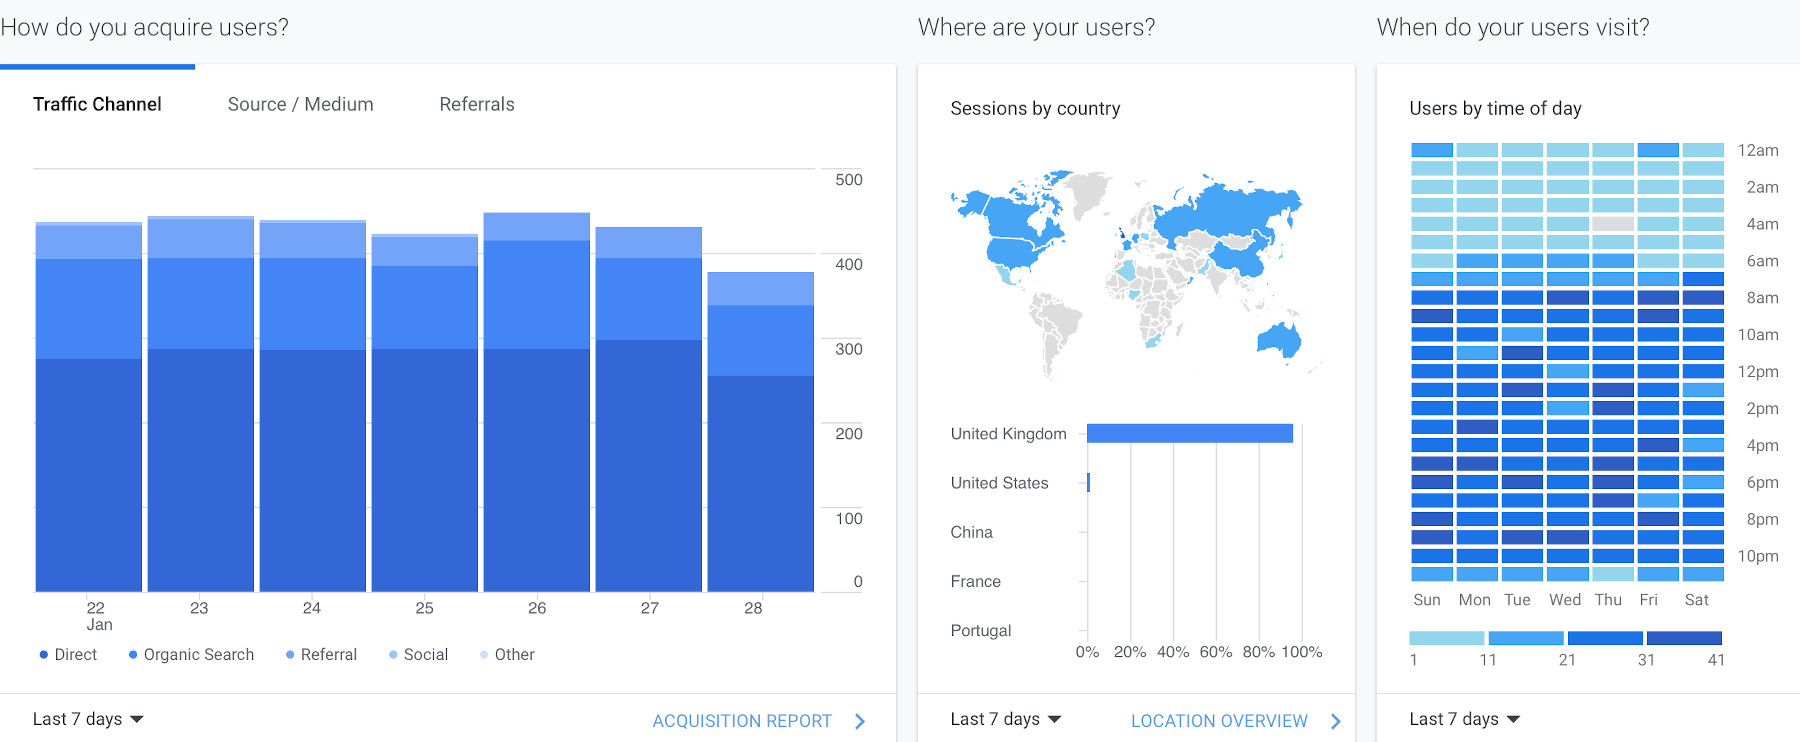The width and height of the screenshot is (1800, 742).
Task: Click the United Kingdom sessions bar
Action: pos(1190,433)
